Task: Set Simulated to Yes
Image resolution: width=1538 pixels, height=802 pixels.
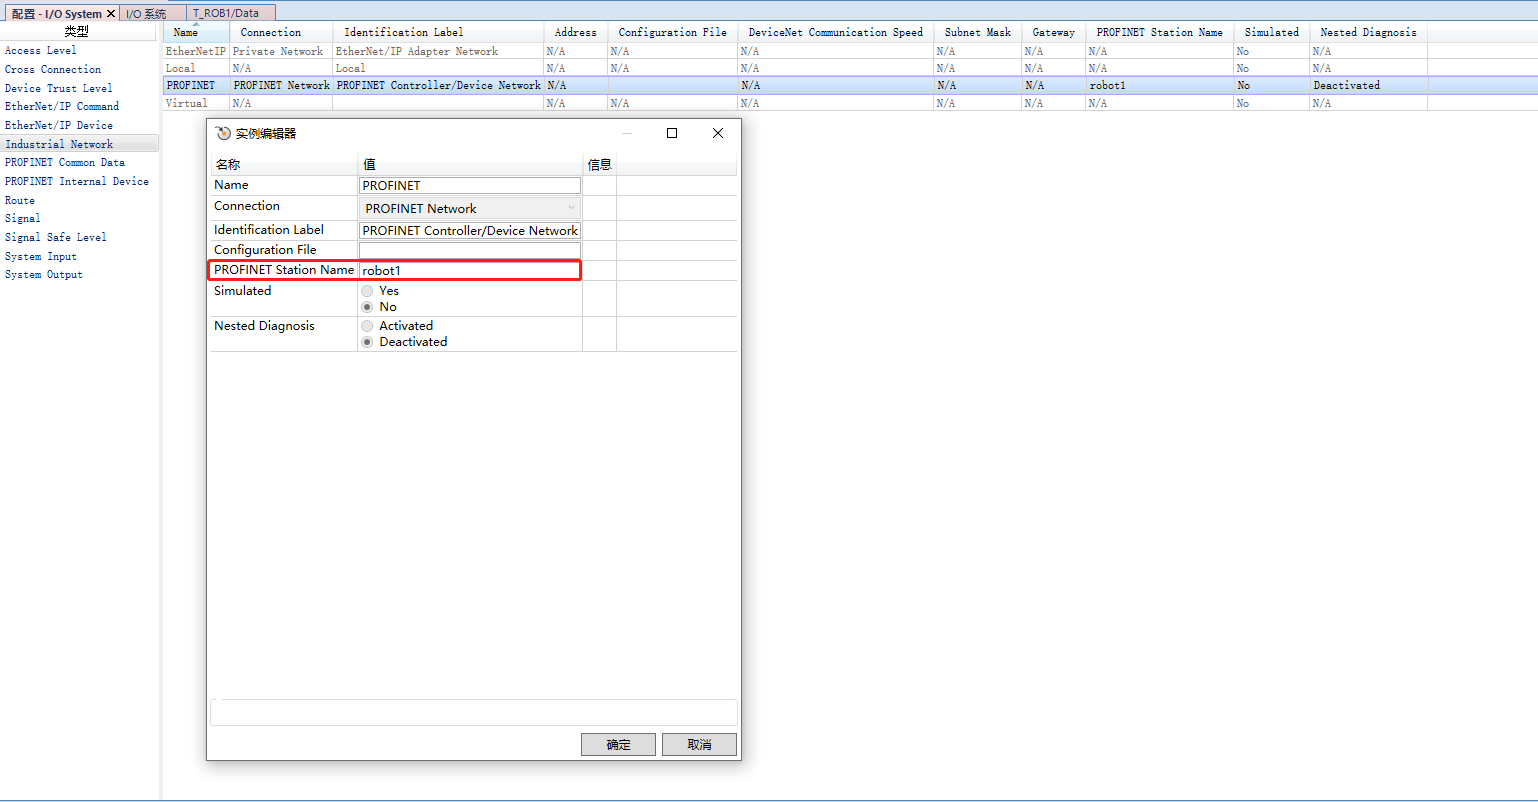Action: [367, 291]
